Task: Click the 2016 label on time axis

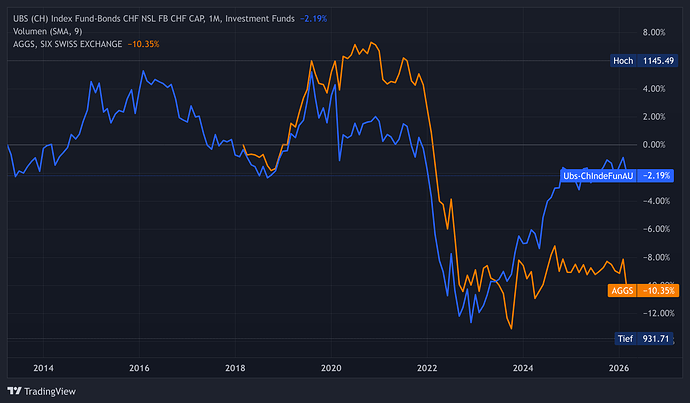Action: coord(139,368)
